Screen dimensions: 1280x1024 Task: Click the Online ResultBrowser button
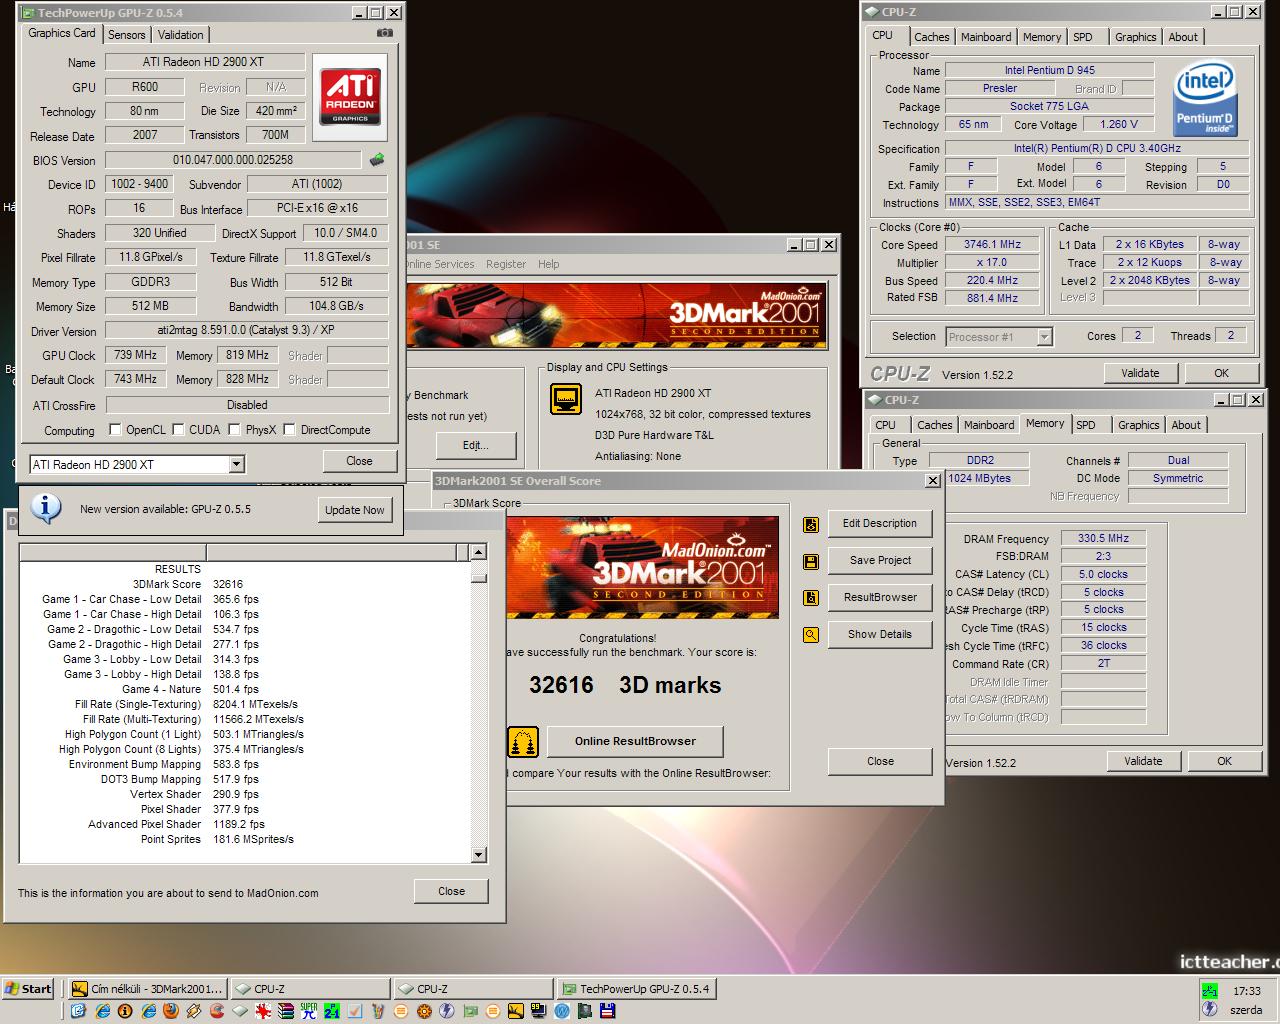tap(635, 741)
